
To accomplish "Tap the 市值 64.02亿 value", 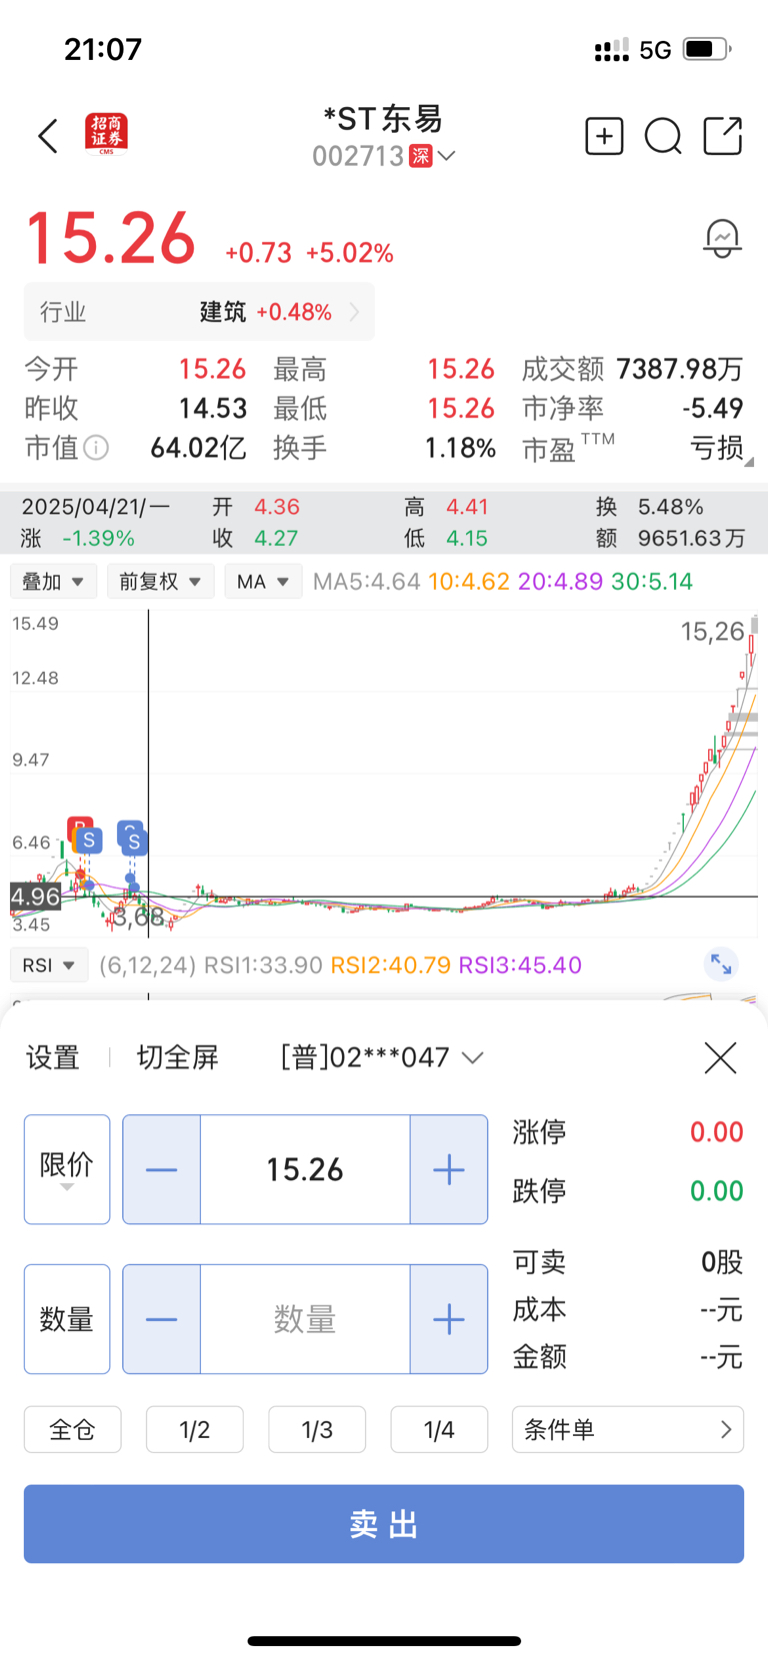I will tap(198, 447).
